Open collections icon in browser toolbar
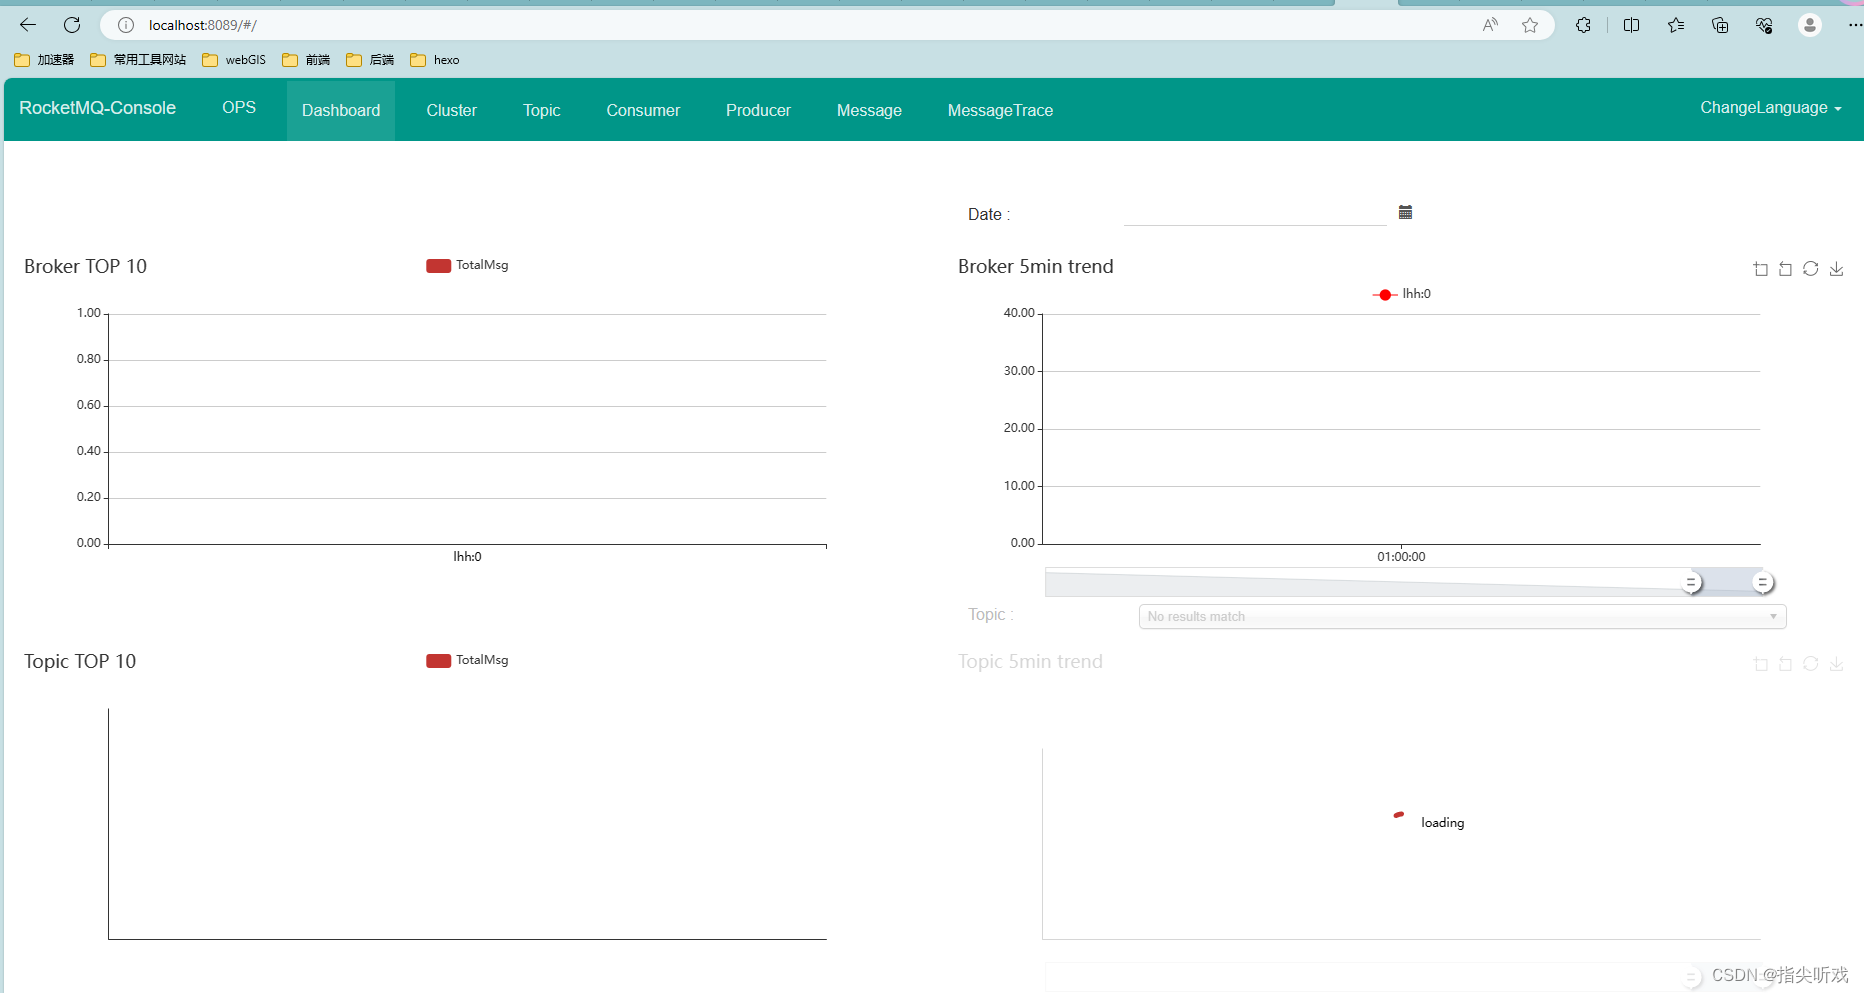Image resolution: width=1864 pixels, height=993 pixels. point(1720,25)
